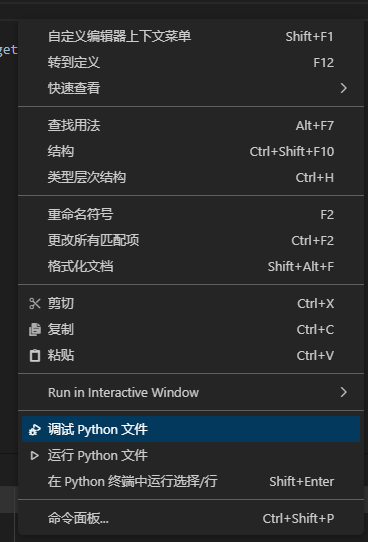Click the 粘贴 text label
This screenshot has width=368, height=542.
point(61,355)
